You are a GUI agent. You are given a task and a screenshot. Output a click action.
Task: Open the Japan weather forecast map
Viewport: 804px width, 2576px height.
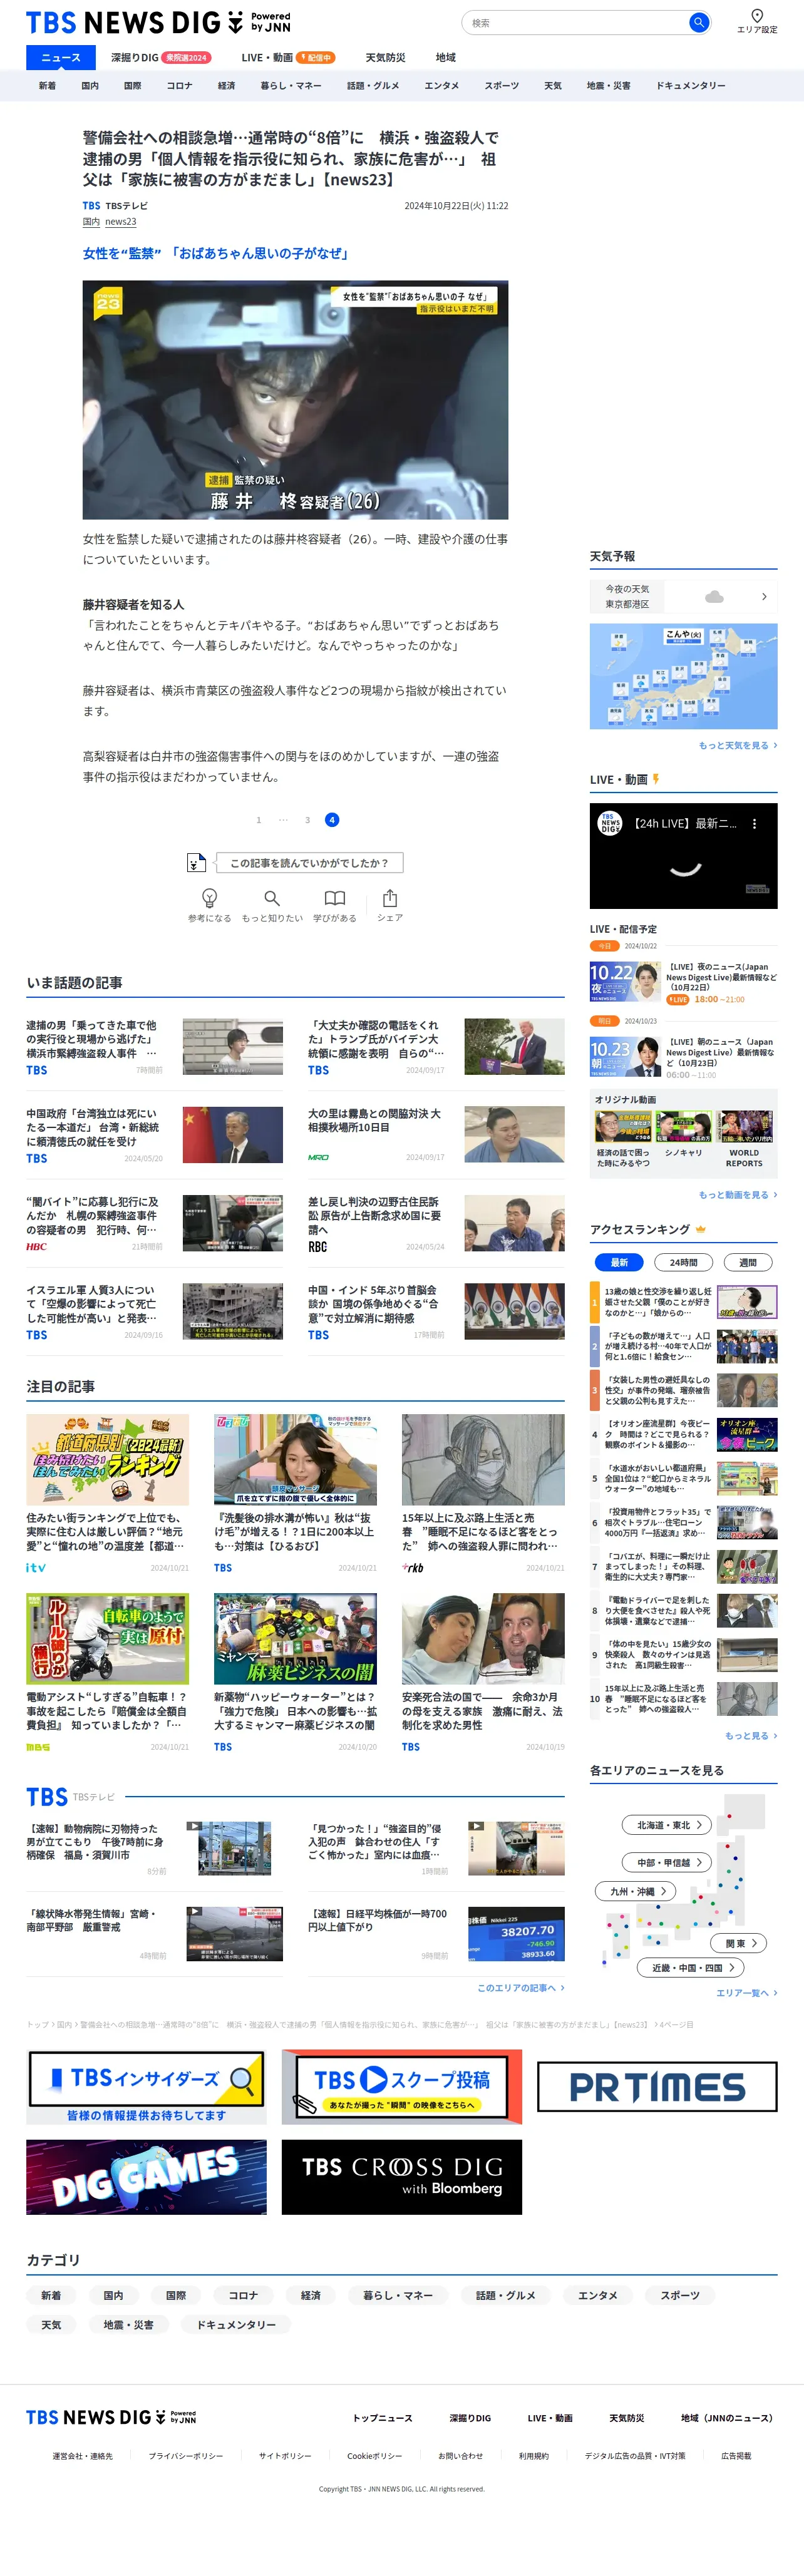(684, 676)
